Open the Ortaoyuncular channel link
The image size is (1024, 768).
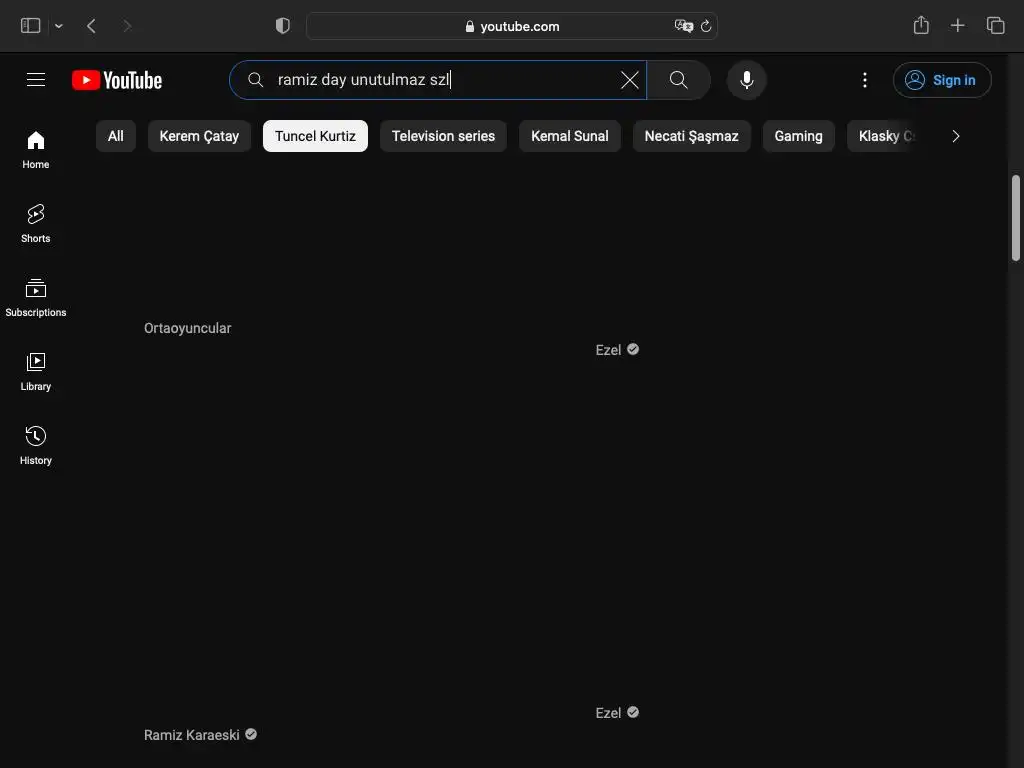pyautogui.click(x=187, y=328)
